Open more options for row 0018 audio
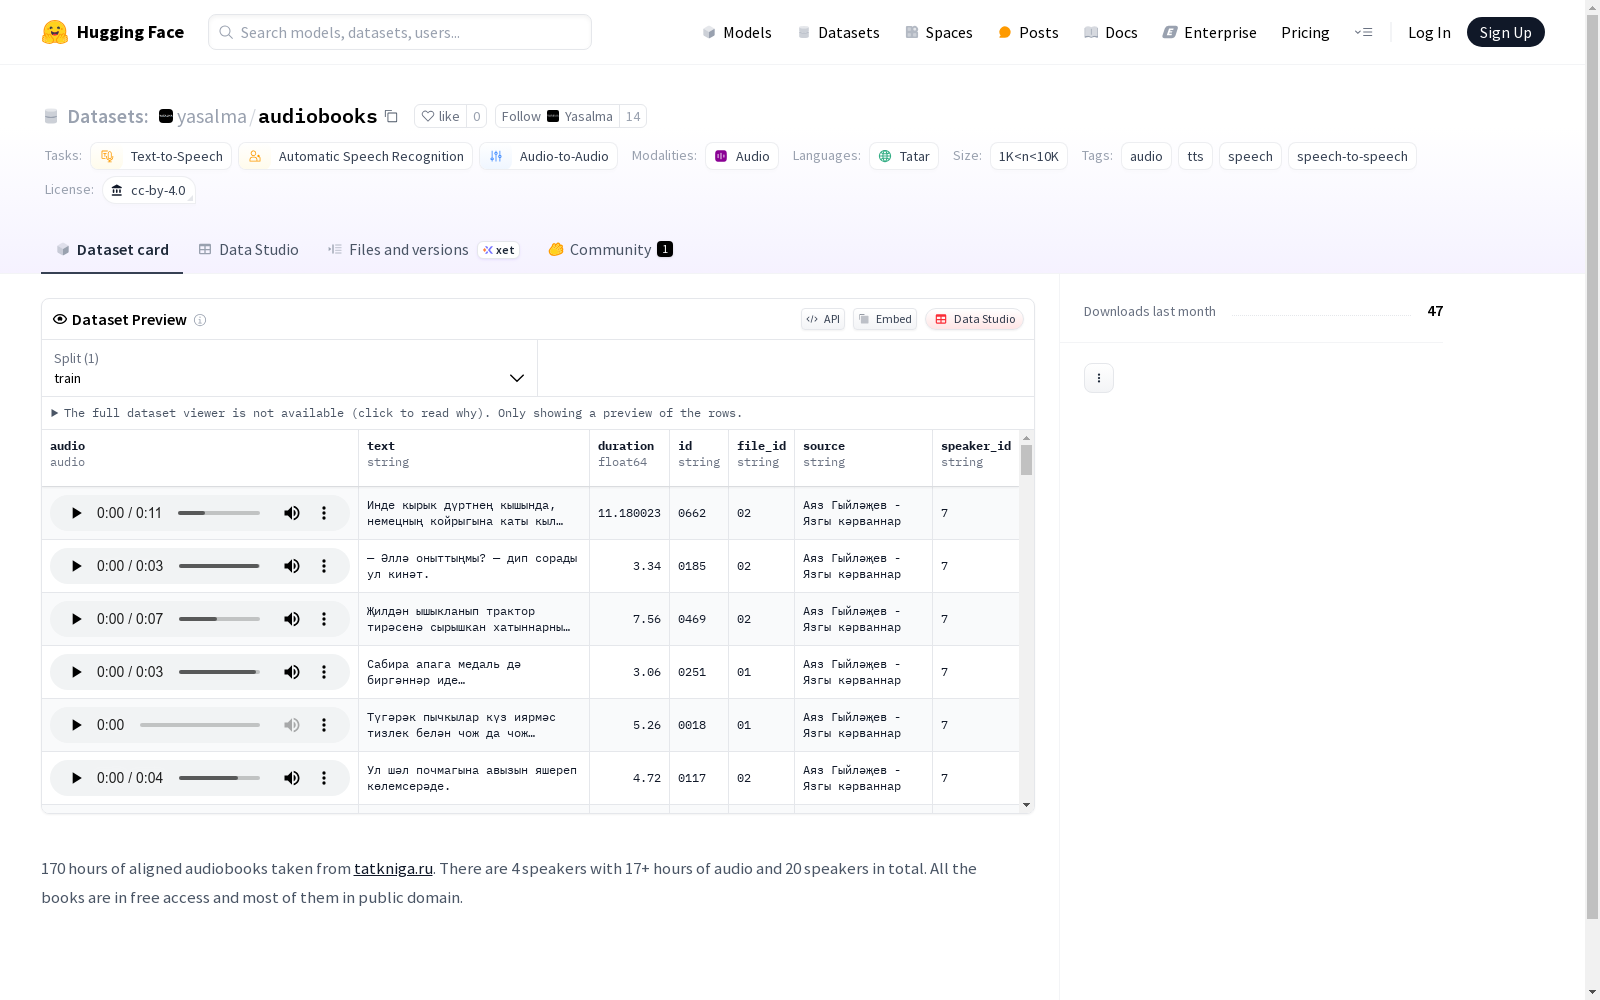Viewport: 1600px width, 1000px height. (324, 725)
